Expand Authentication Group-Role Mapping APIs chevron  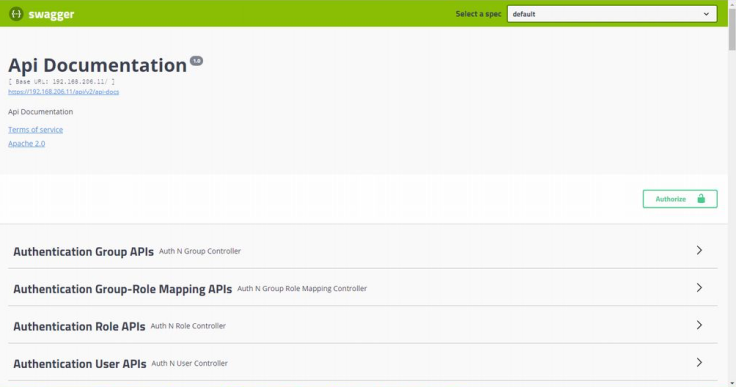pos(699,288)
